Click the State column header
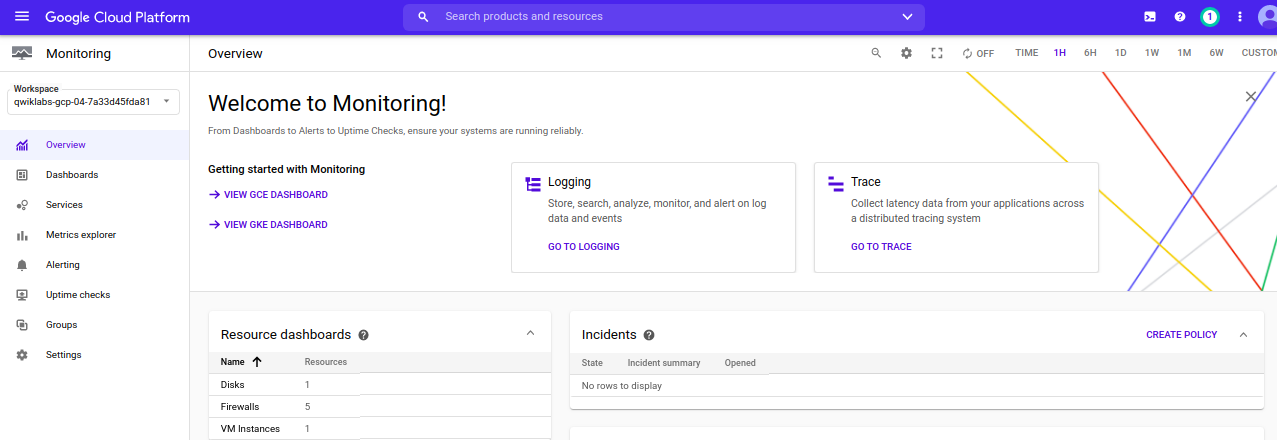 [x=592, y=363]
